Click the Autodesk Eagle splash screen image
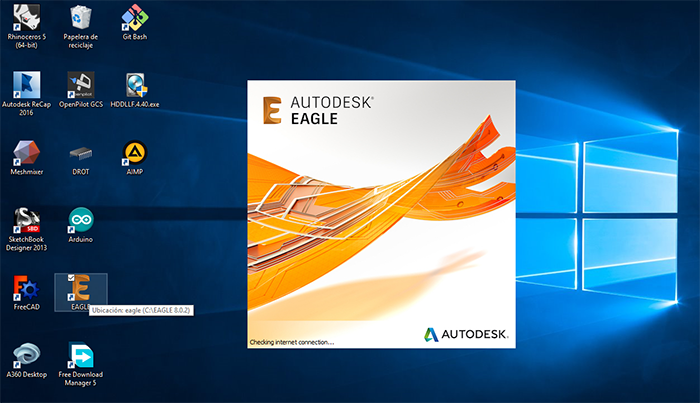Image resolution: width=700 pixels, height=403 pixels. coord(382,214)
